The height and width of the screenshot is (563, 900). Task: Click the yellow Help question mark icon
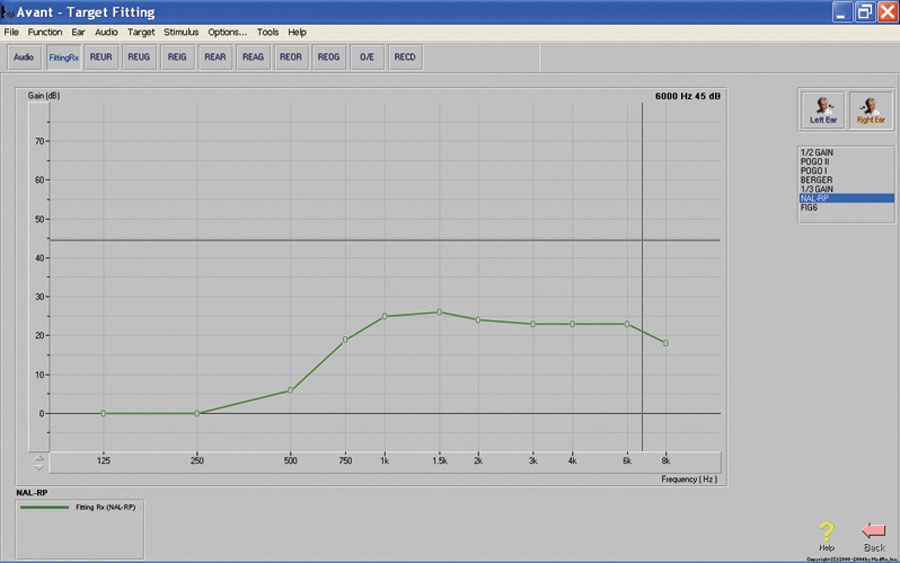point(826,533)
